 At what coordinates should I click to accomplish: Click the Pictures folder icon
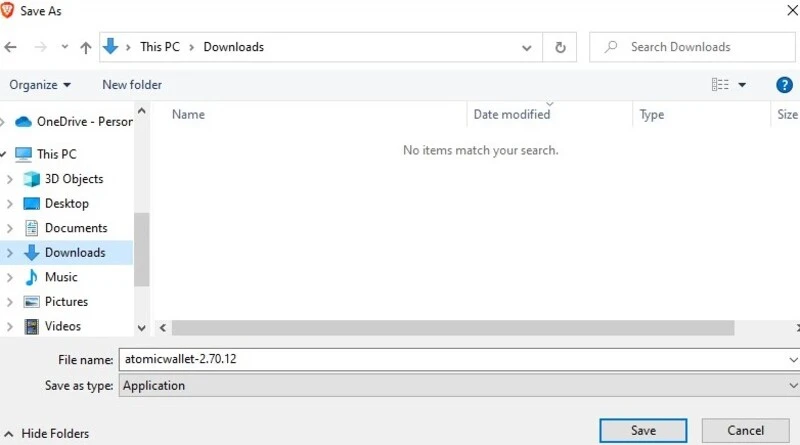click(32, 302)
